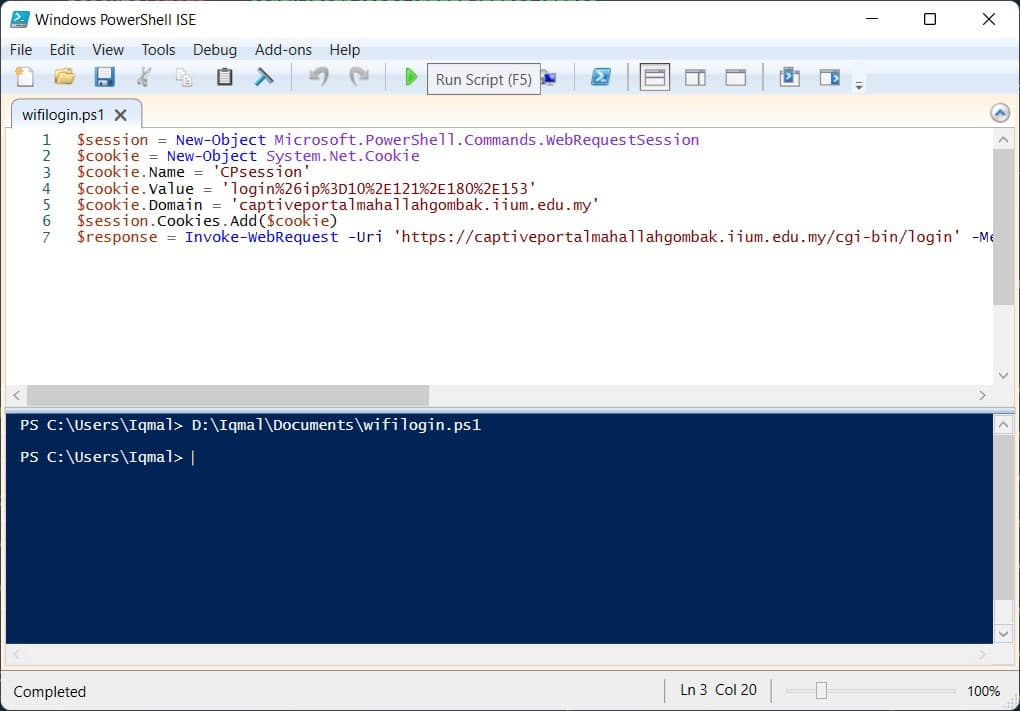The width and height of the screenshot is (1020, 711).
Task: Click the 100% zoom level text
Action: (984, 691)
